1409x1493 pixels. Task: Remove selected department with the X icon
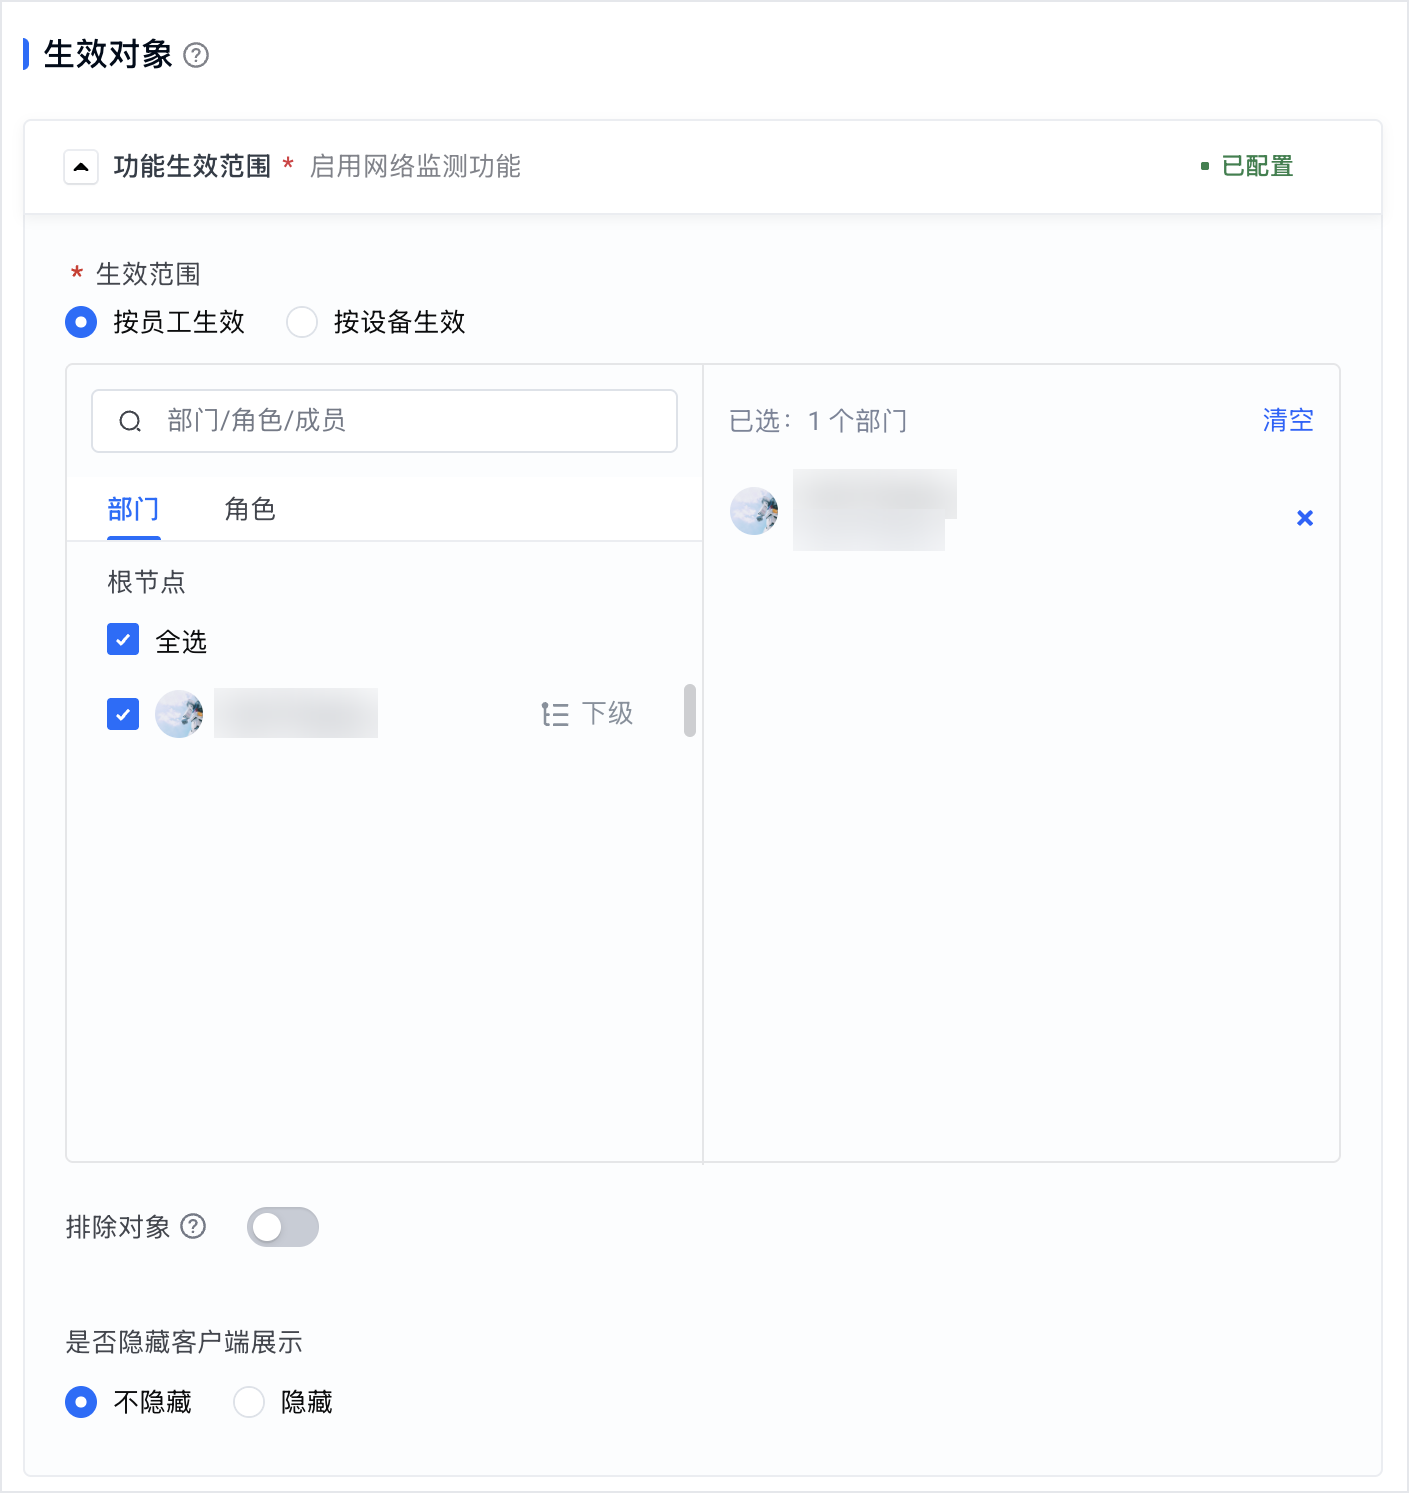tap(1305, 518)
